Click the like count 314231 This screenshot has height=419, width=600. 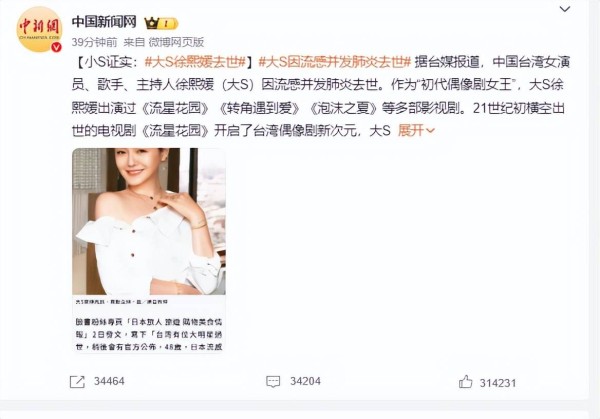tap(498, 383)
